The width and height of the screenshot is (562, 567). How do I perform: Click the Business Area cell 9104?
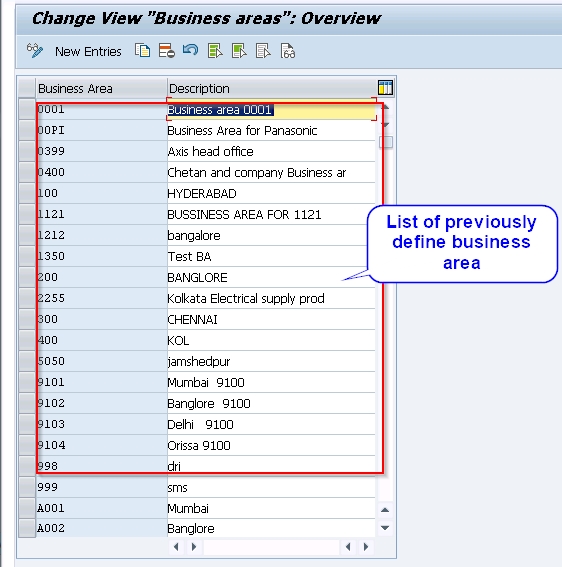[101, 445]
